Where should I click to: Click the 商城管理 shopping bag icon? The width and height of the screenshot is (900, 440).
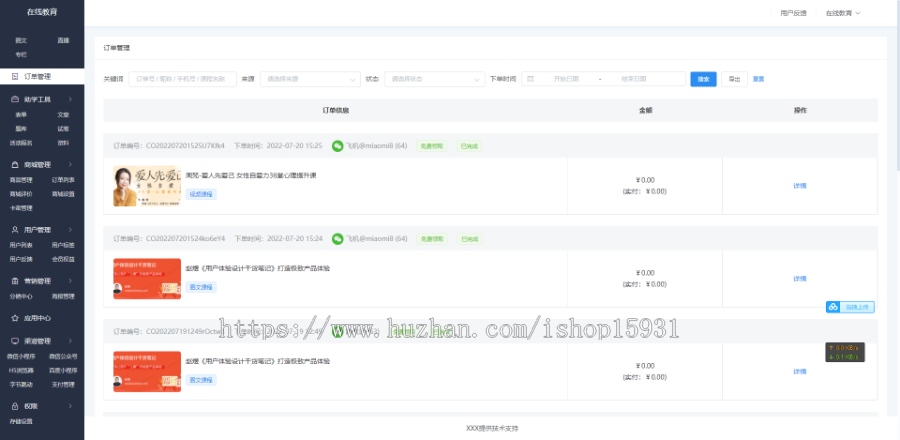click(15, 165)
